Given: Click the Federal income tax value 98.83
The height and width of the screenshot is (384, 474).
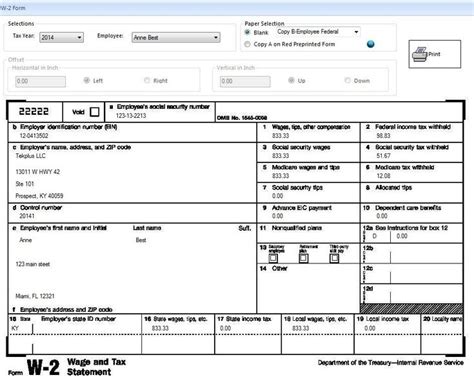Looking at the screenshot, I should (383, 136).
